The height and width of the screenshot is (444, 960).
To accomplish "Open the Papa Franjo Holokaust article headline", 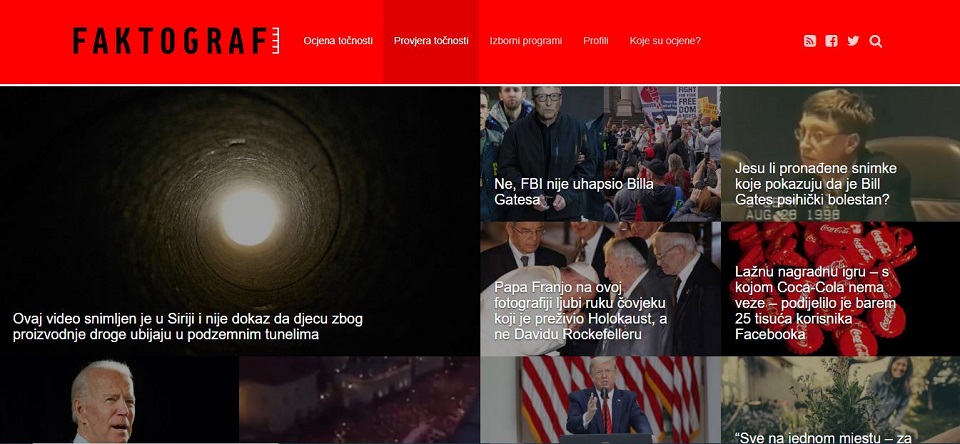I will (x=580, y=310).
